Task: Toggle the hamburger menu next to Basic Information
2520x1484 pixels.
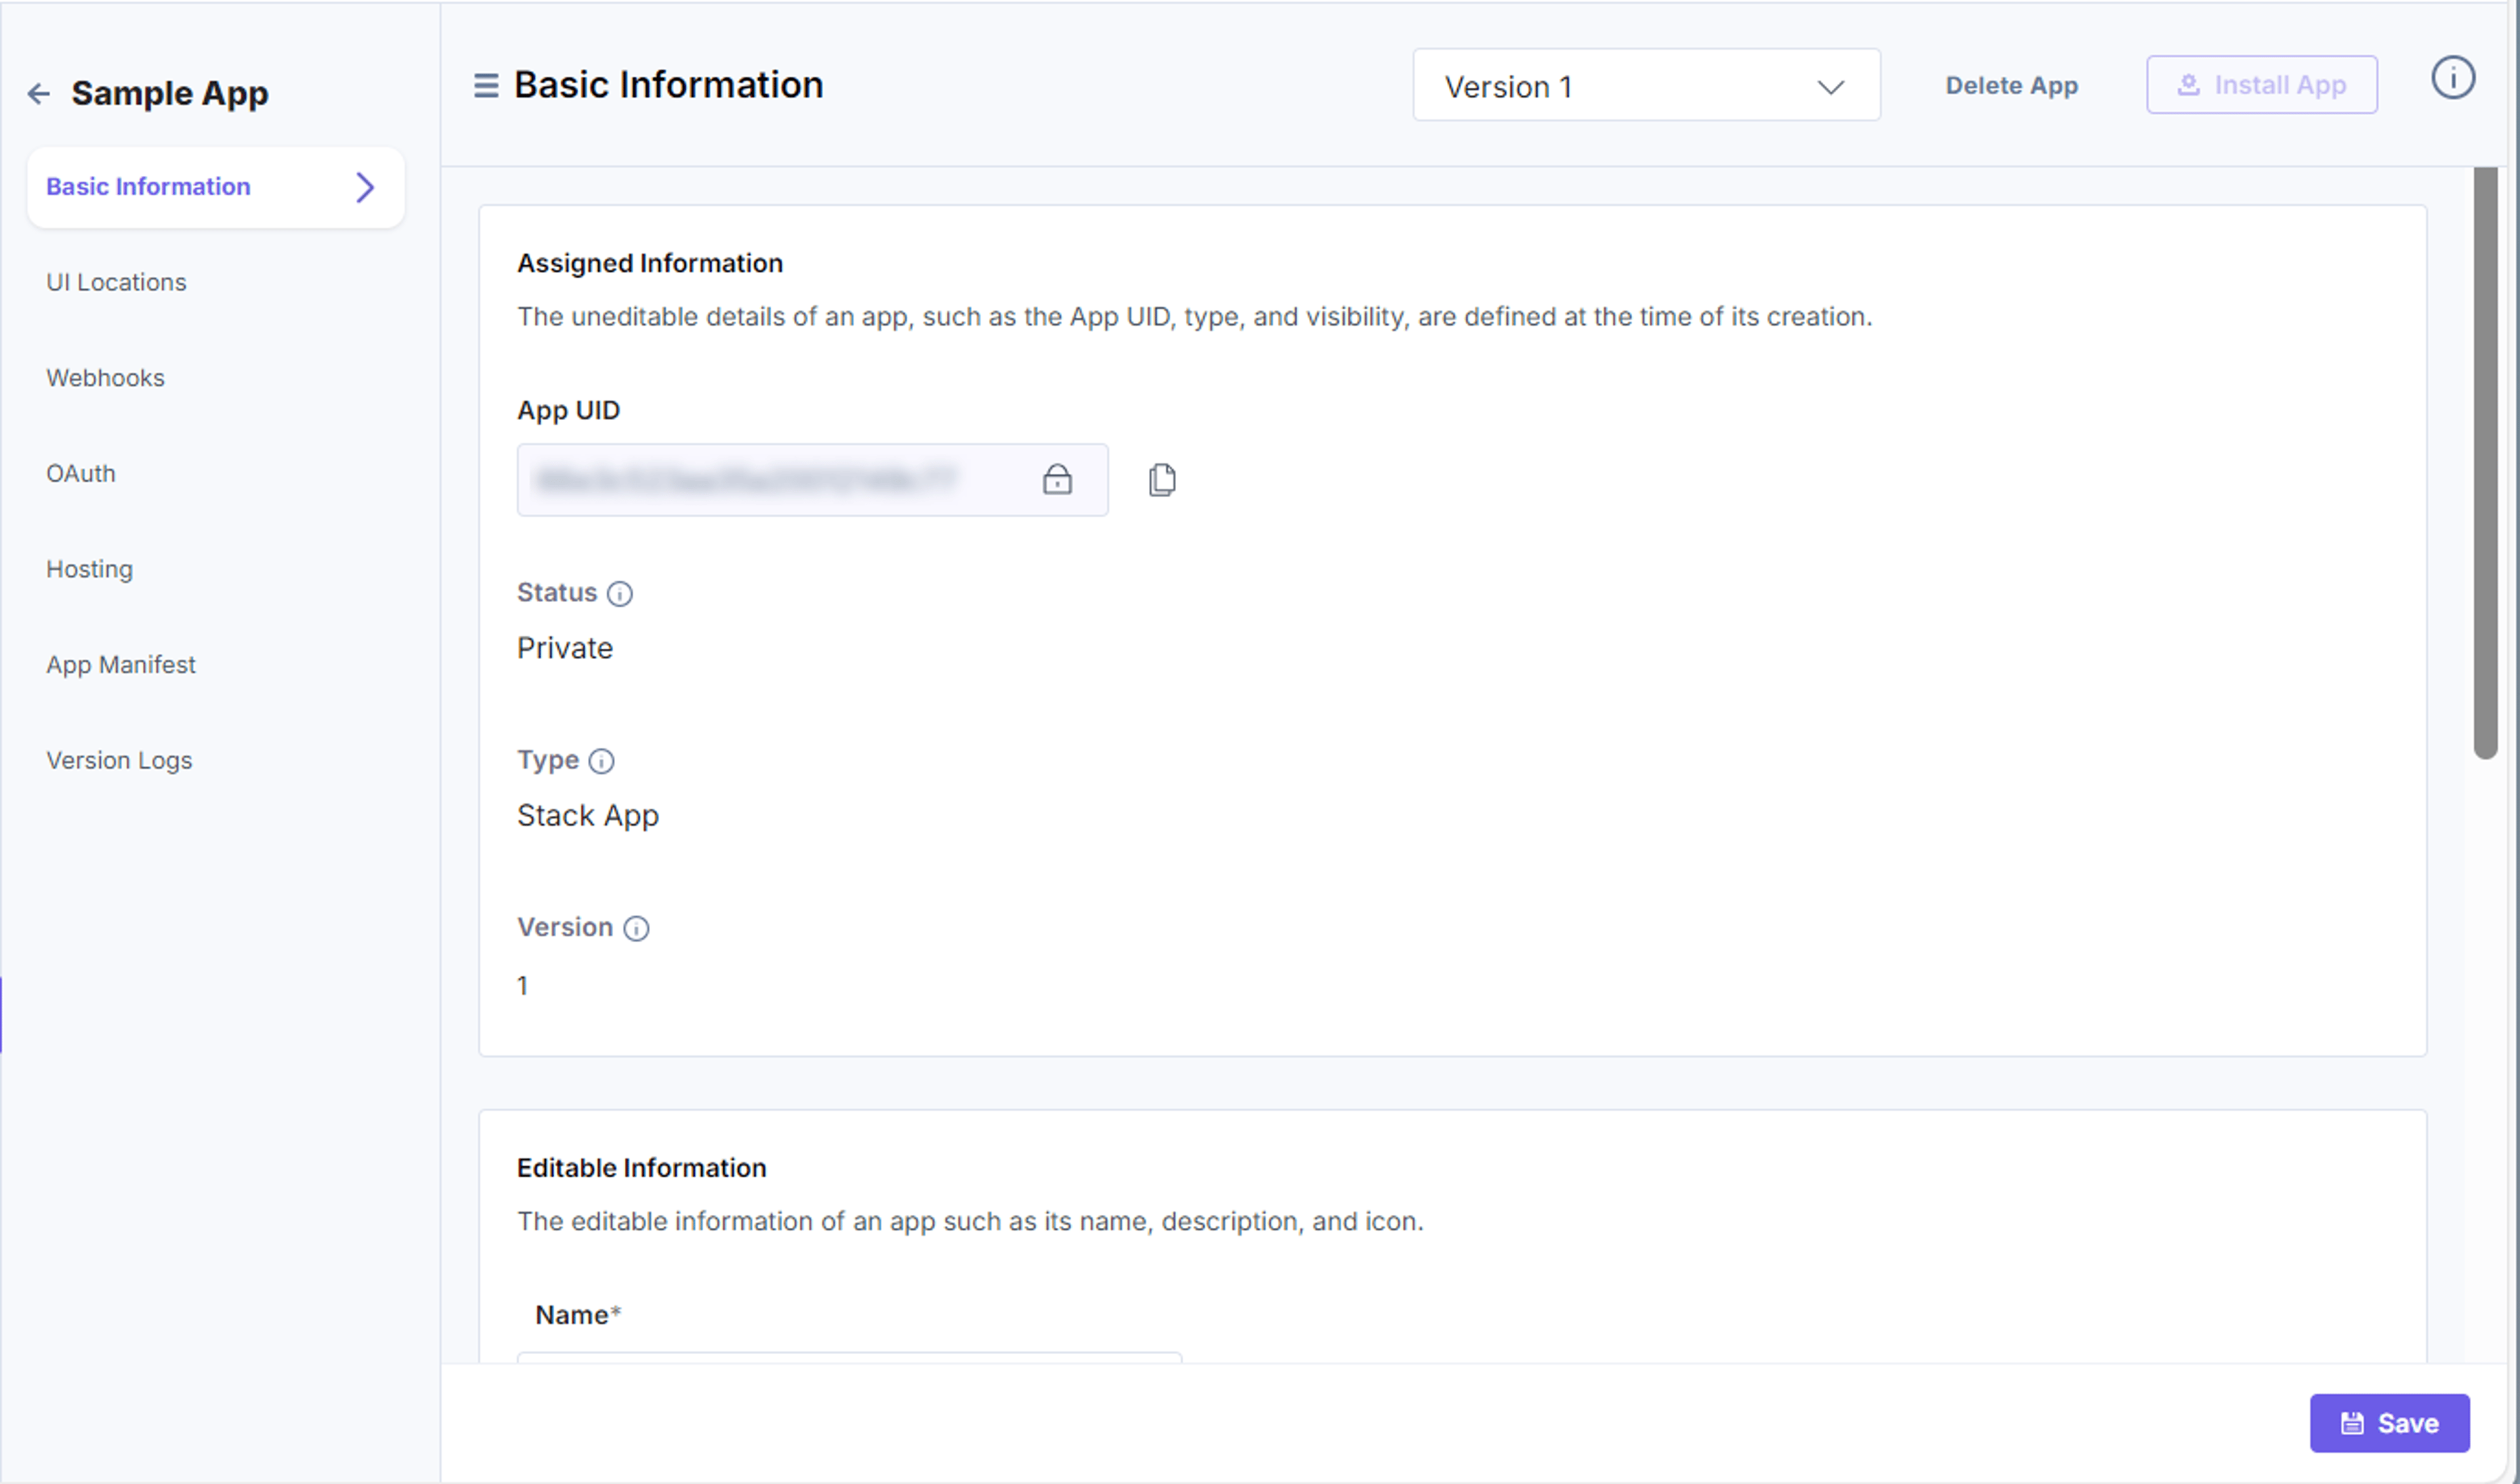Action: pyautogui.click(x=486, y=86)
